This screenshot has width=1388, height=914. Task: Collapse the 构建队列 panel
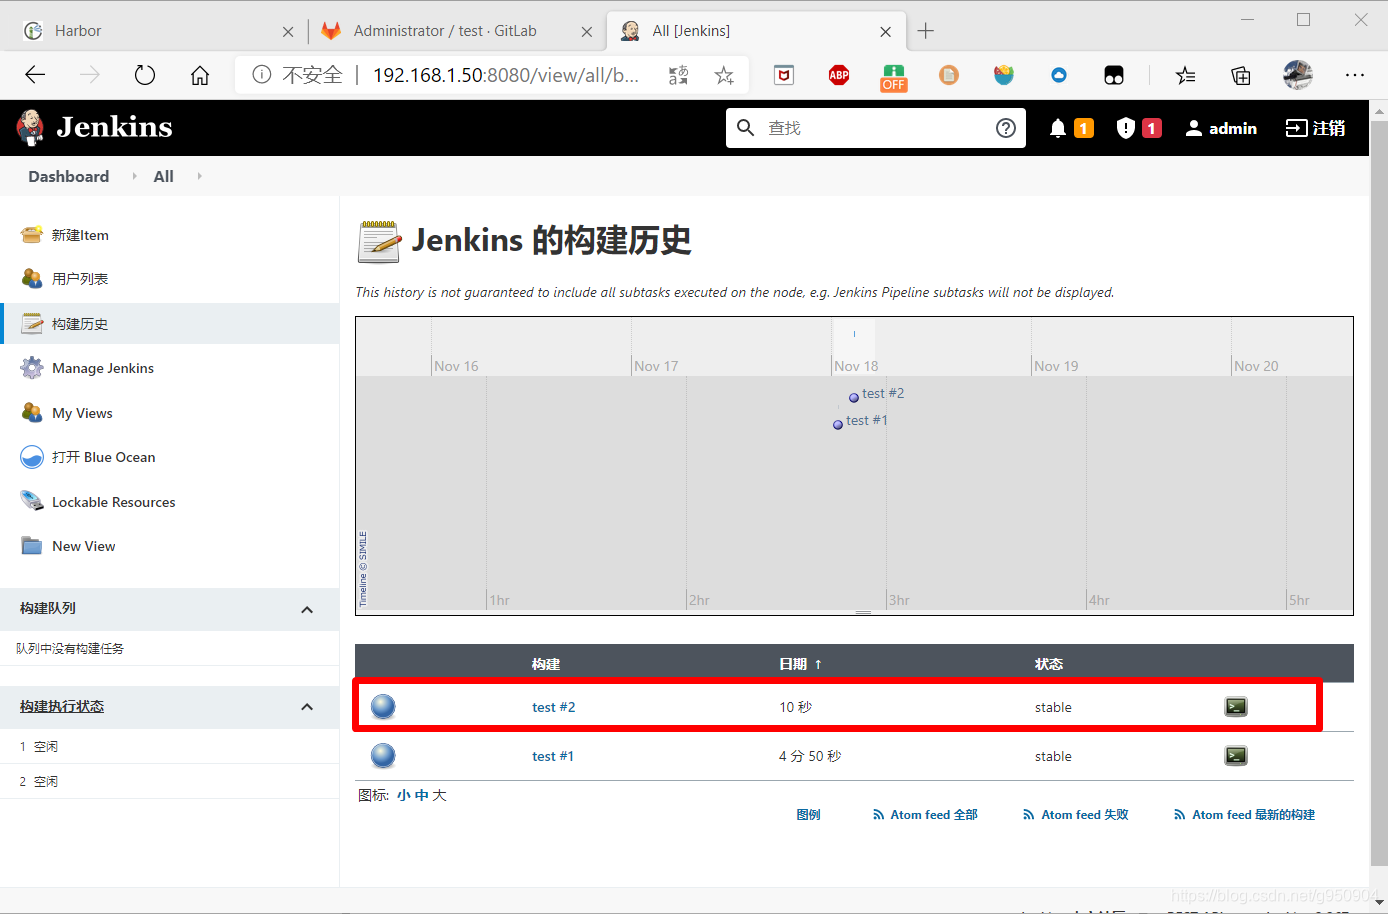307,609
